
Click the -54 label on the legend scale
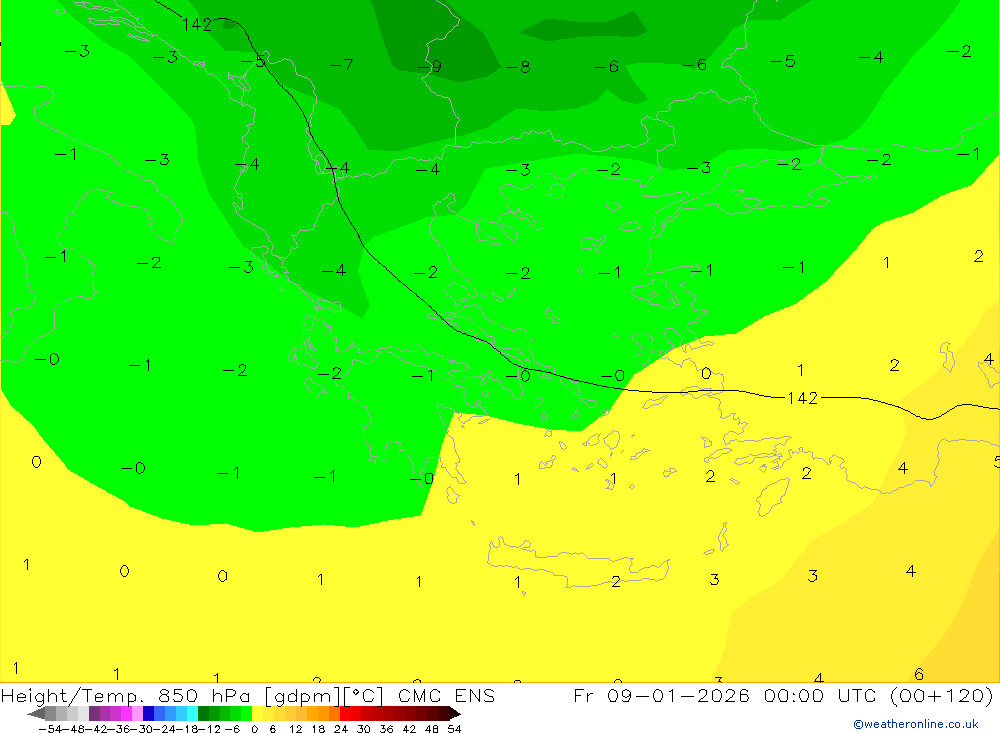pos(50,729)
